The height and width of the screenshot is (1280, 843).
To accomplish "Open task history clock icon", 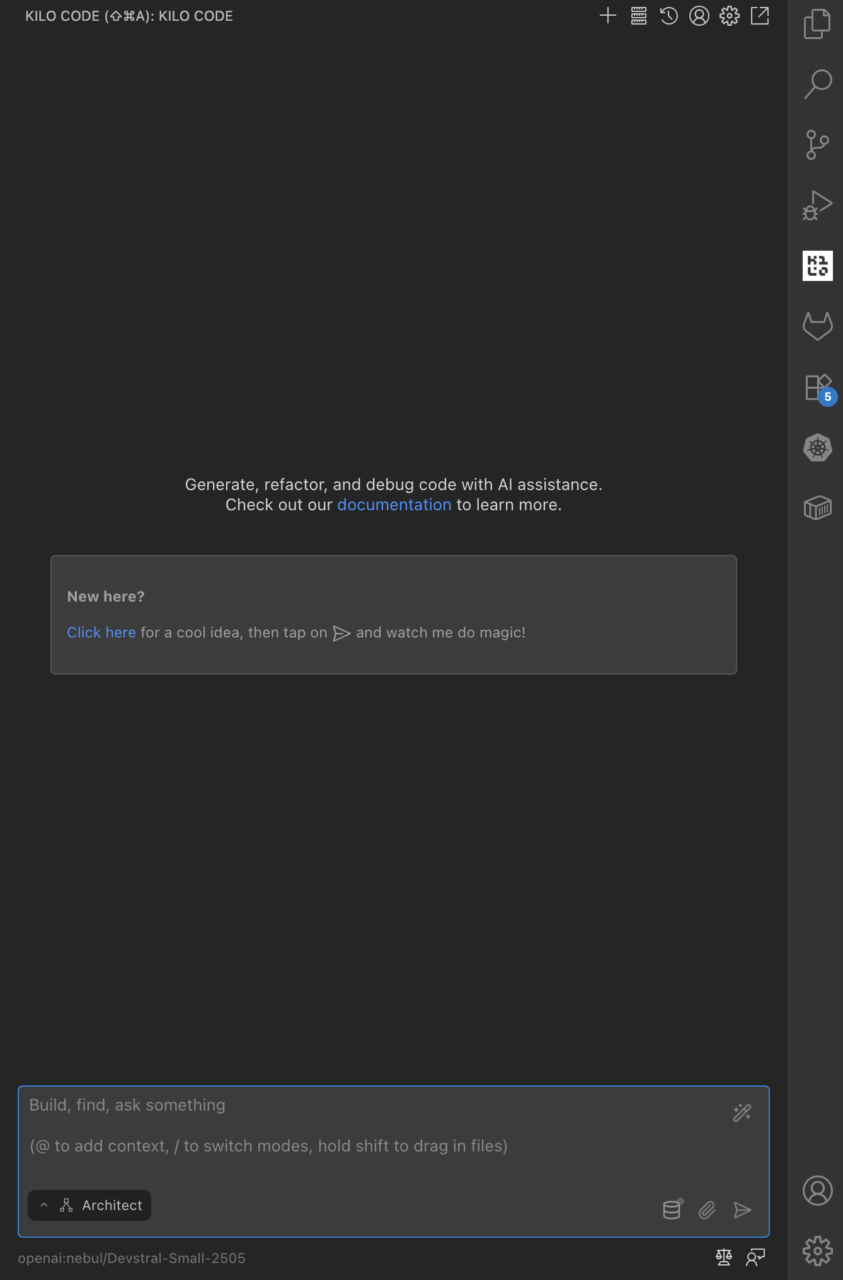I will click(x=669, y=16).
